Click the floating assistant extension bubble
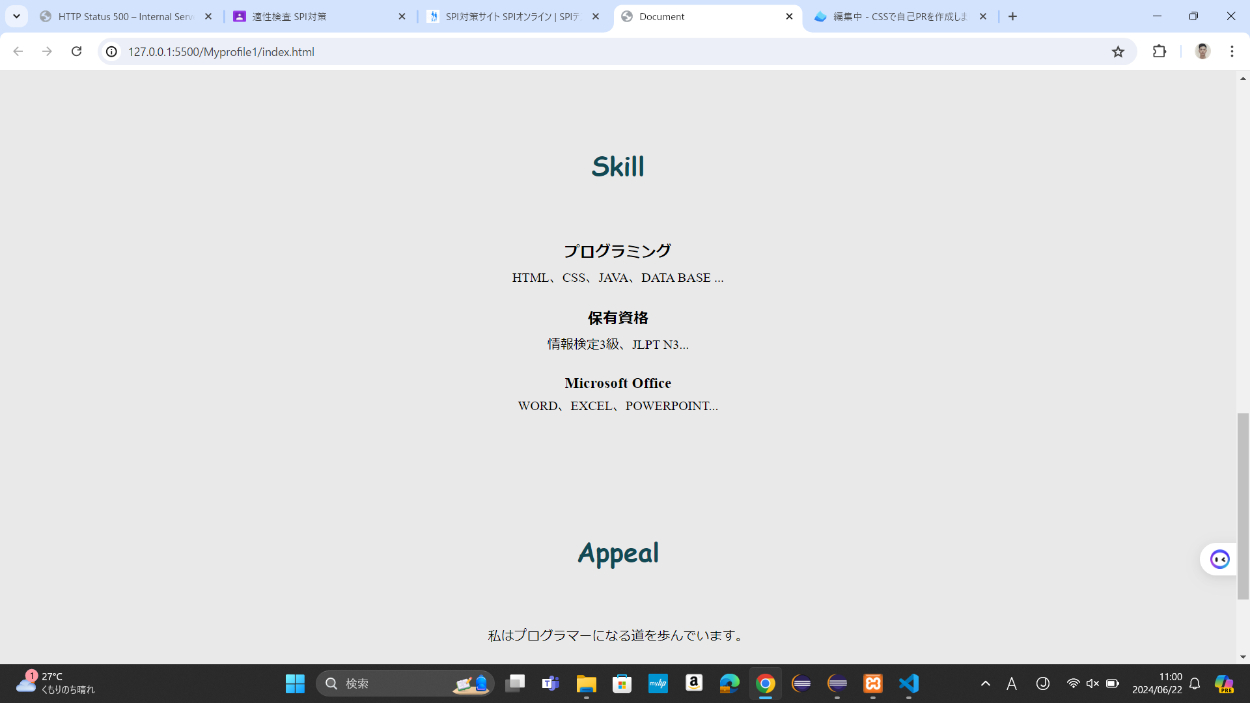 1220,559
